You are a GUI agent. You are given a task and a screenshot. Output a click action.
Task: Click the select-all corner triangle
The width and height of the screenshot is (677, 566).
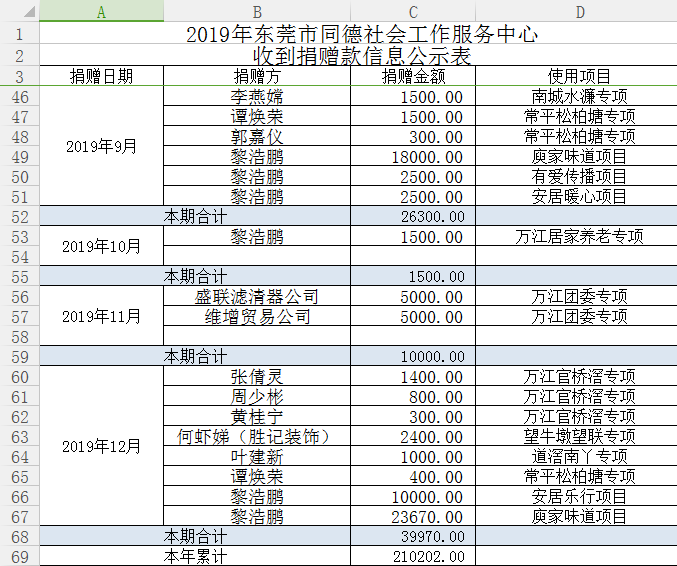[29, 11]
